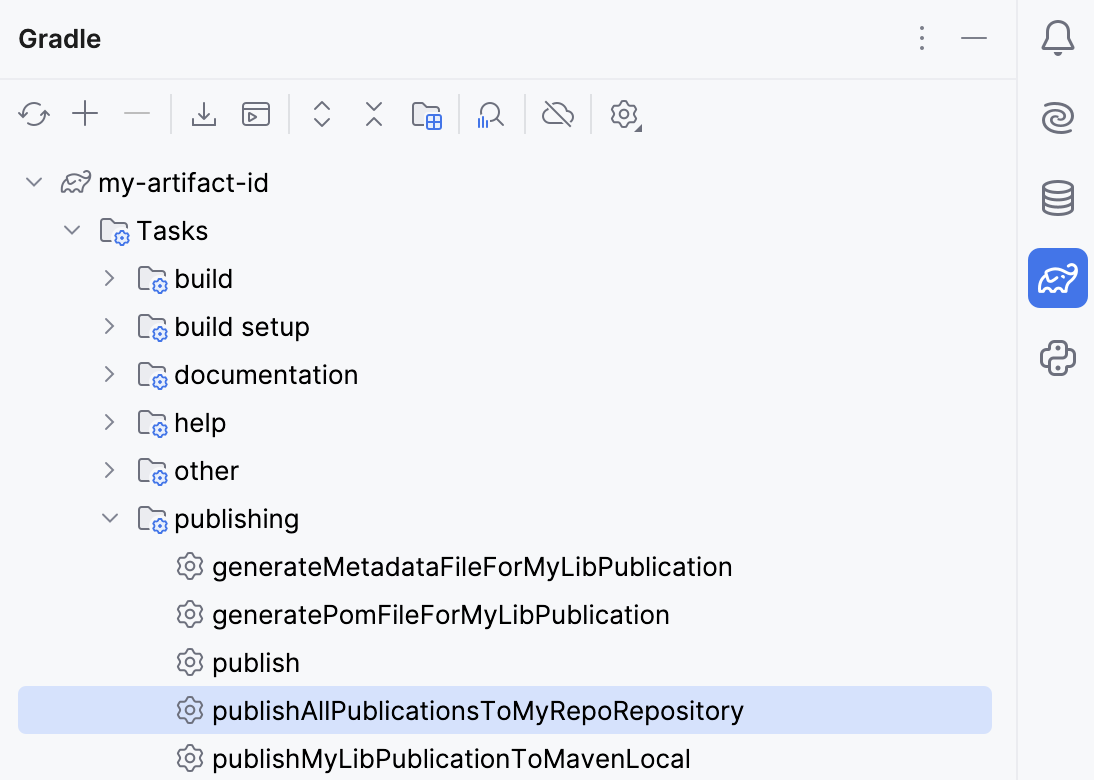The height and width of the screenshot is (780, 1094).
Task: Open the execute Gradle task icon
Action: (x=255, y=114)
